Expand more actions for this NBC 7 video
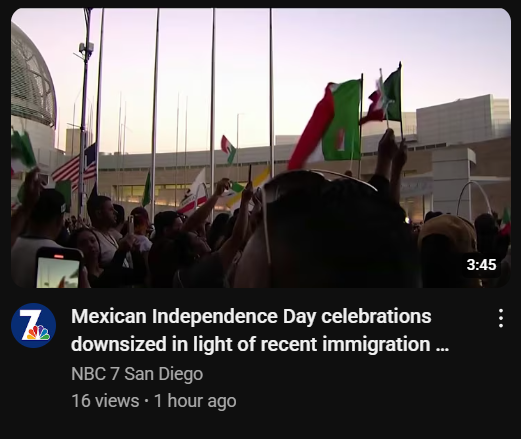Viewport: 521px width, 439px height. click(x=501, y=318)
